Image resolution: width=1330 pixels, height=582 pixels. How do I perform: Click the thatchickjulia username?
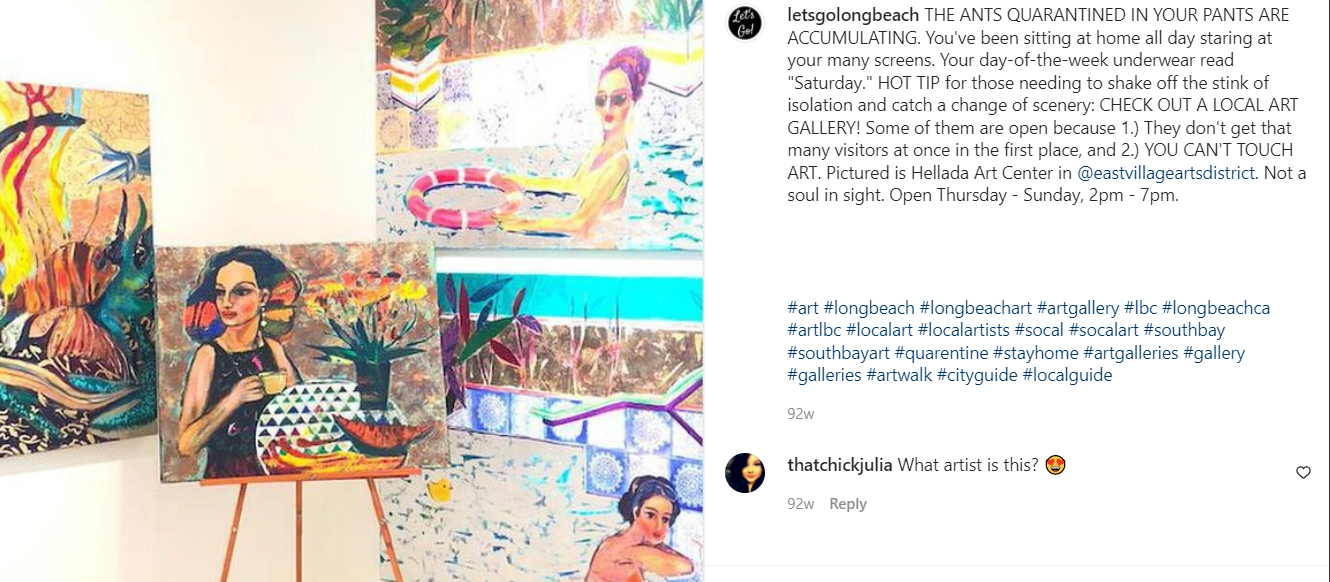coord(840,465)
